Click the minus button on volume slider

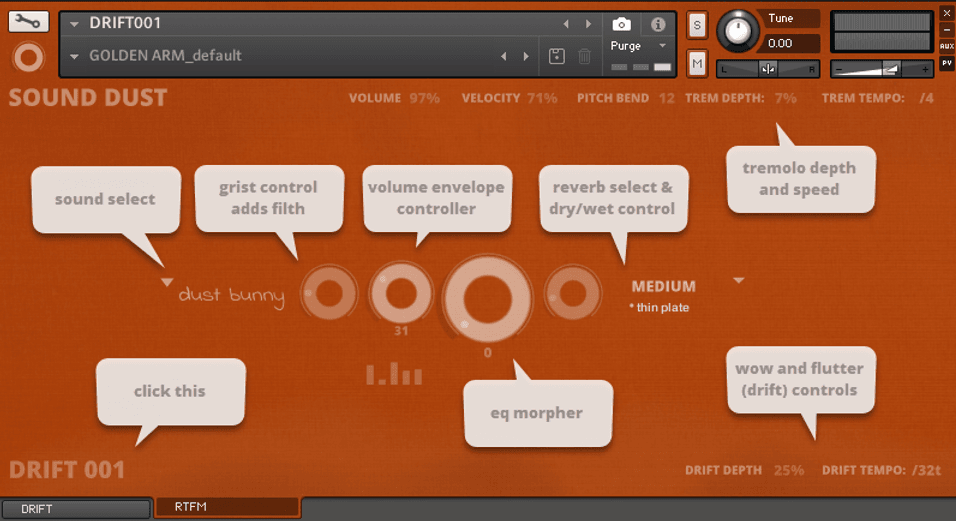click(839, 70)
